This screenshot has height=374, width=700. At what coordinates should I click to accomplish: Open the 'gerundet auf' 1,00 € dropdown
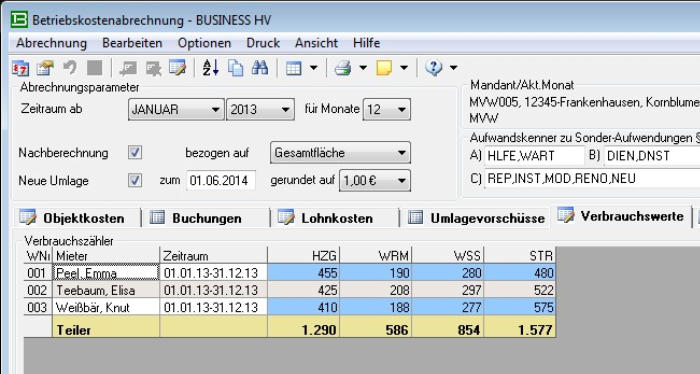[375, 181]
